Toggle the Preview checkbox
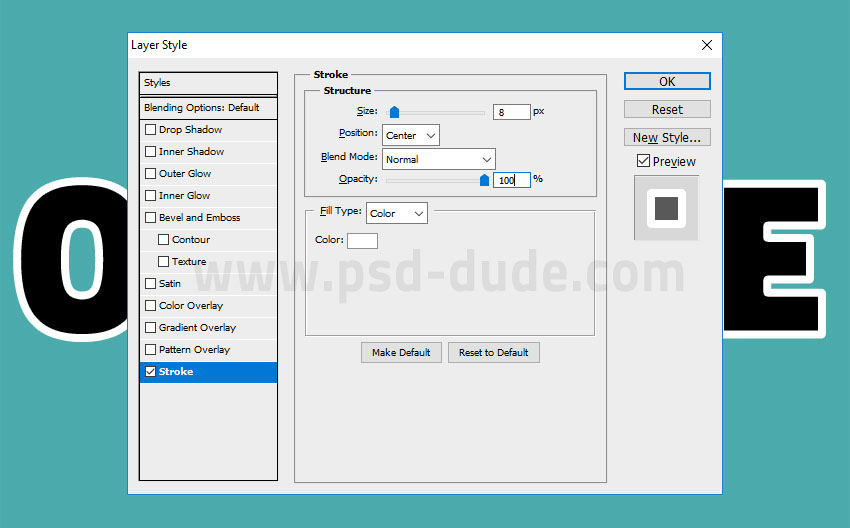This screenshot has width=850, height=528. [x=643, y=161]
